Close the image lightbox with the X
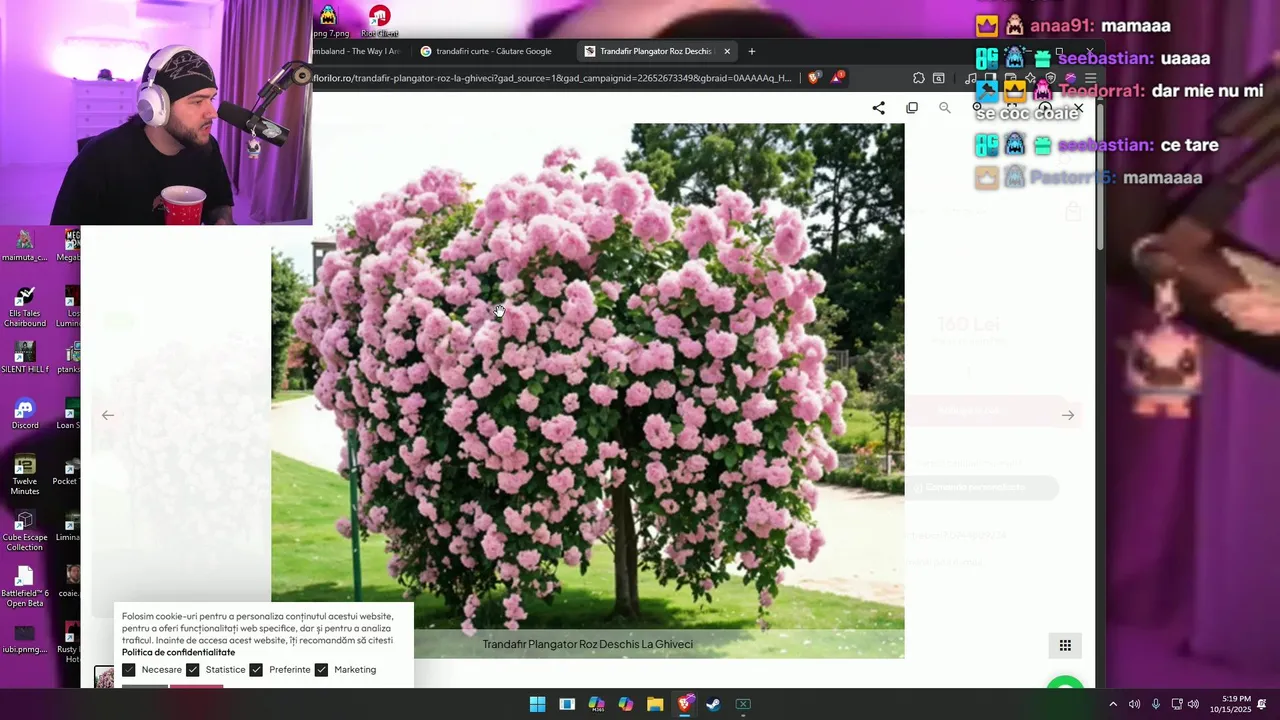 [1078, 108]
